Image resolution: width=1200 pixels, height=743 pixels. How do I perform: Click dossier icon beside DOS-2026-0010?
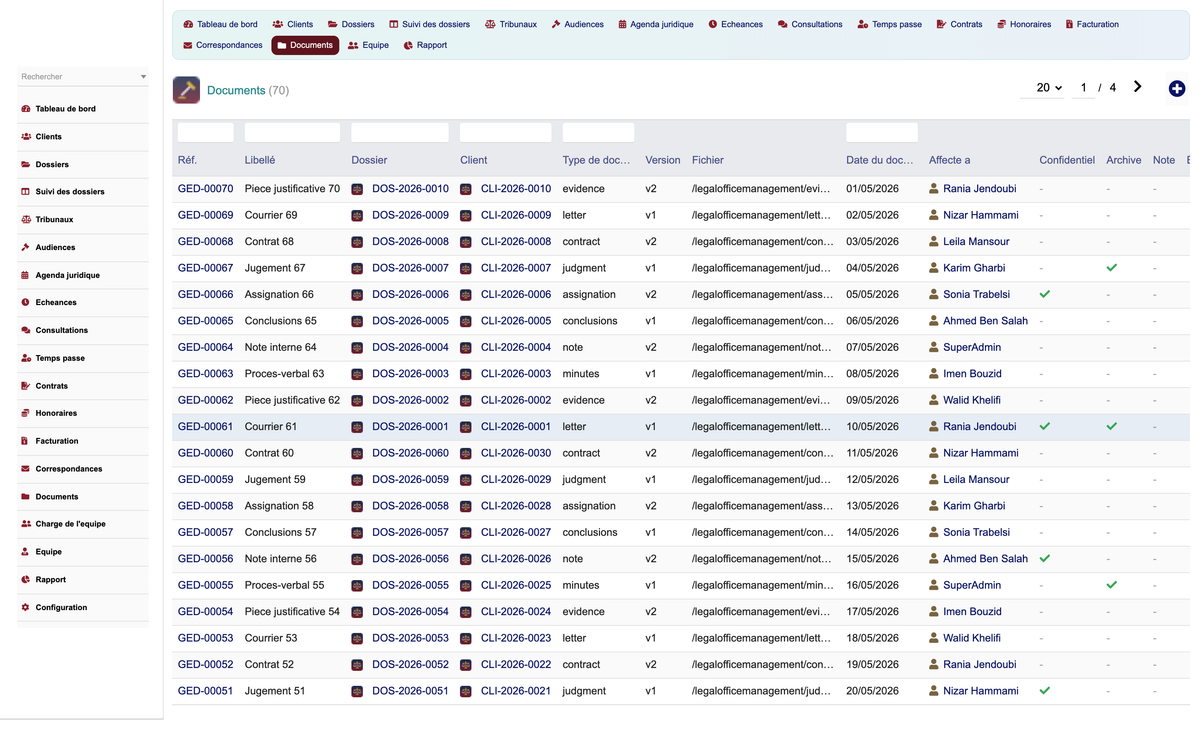pyautogui.click(x=357, y=189)
